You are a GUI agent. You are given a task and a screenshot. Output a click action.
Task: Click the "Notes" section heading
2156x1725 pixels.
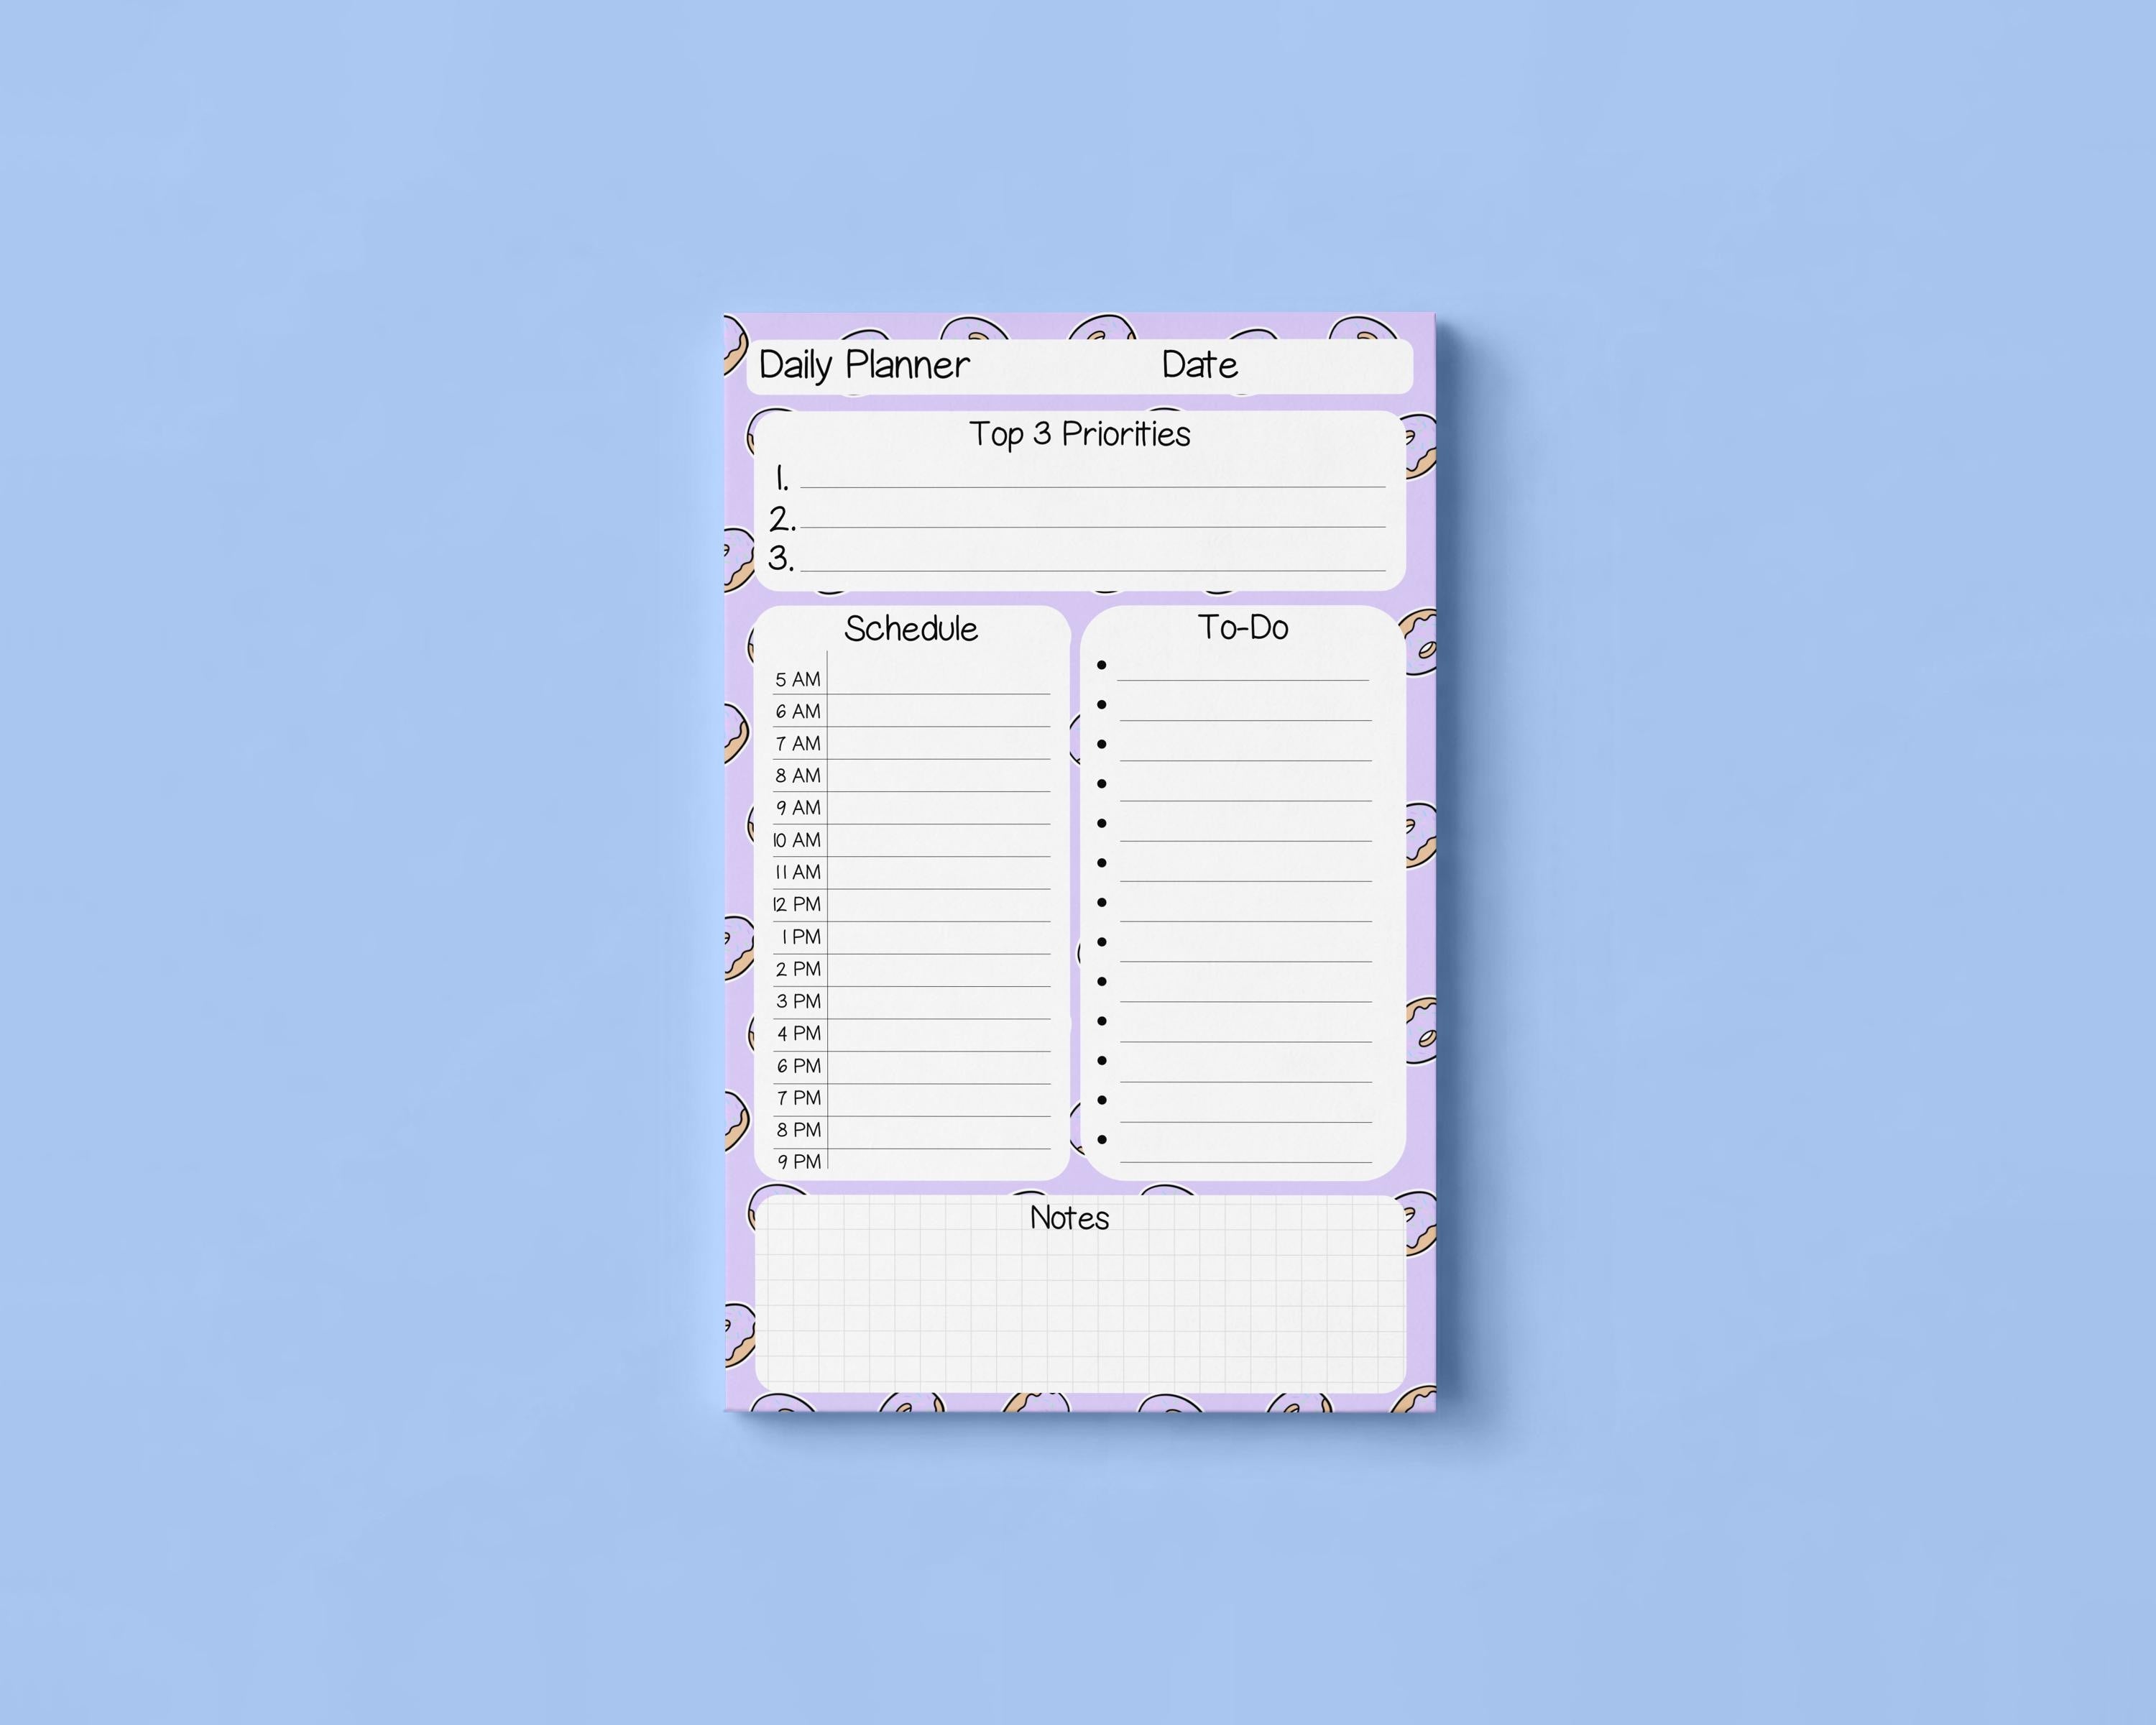tap(1069, 1217)
